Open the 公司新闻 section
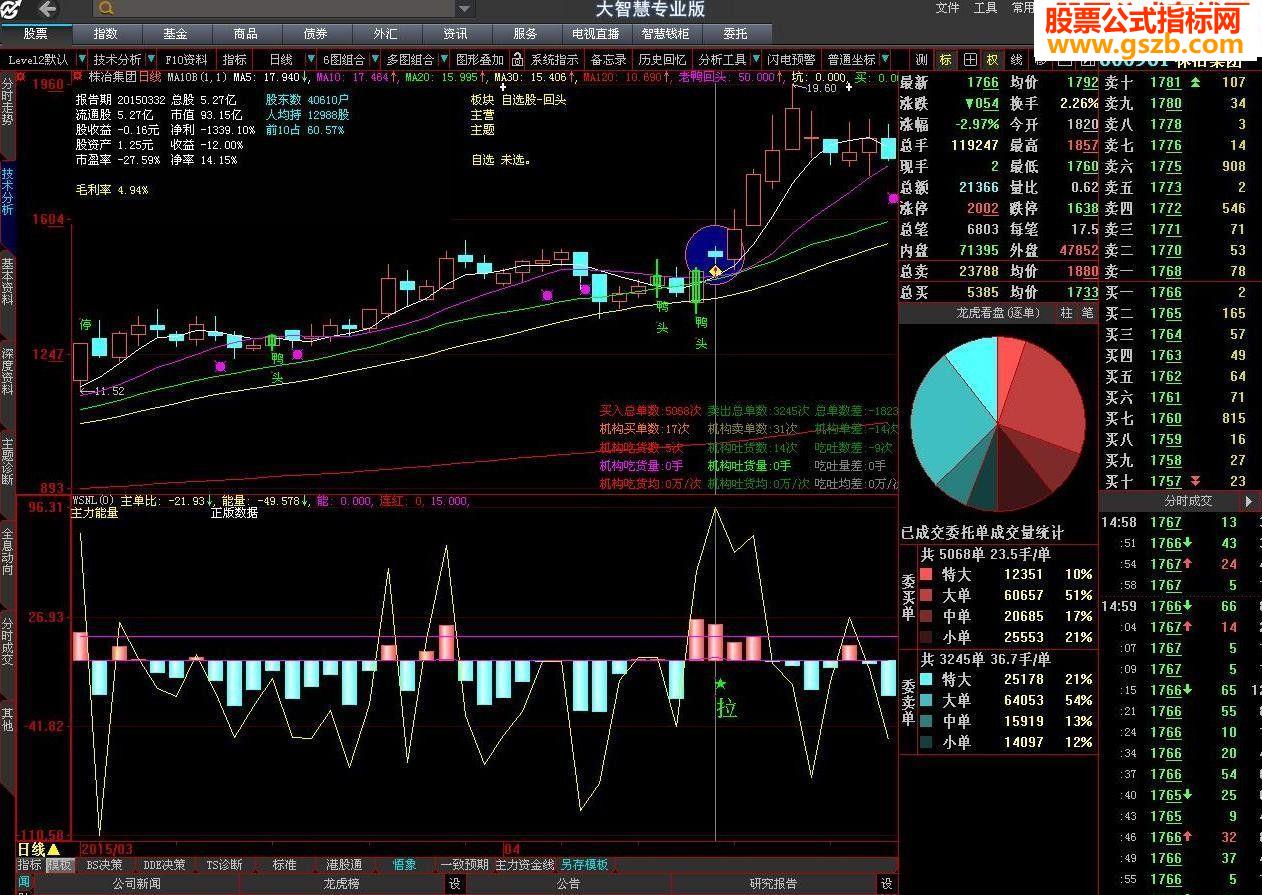The image size is (1262, 895). tap(136, 884)
